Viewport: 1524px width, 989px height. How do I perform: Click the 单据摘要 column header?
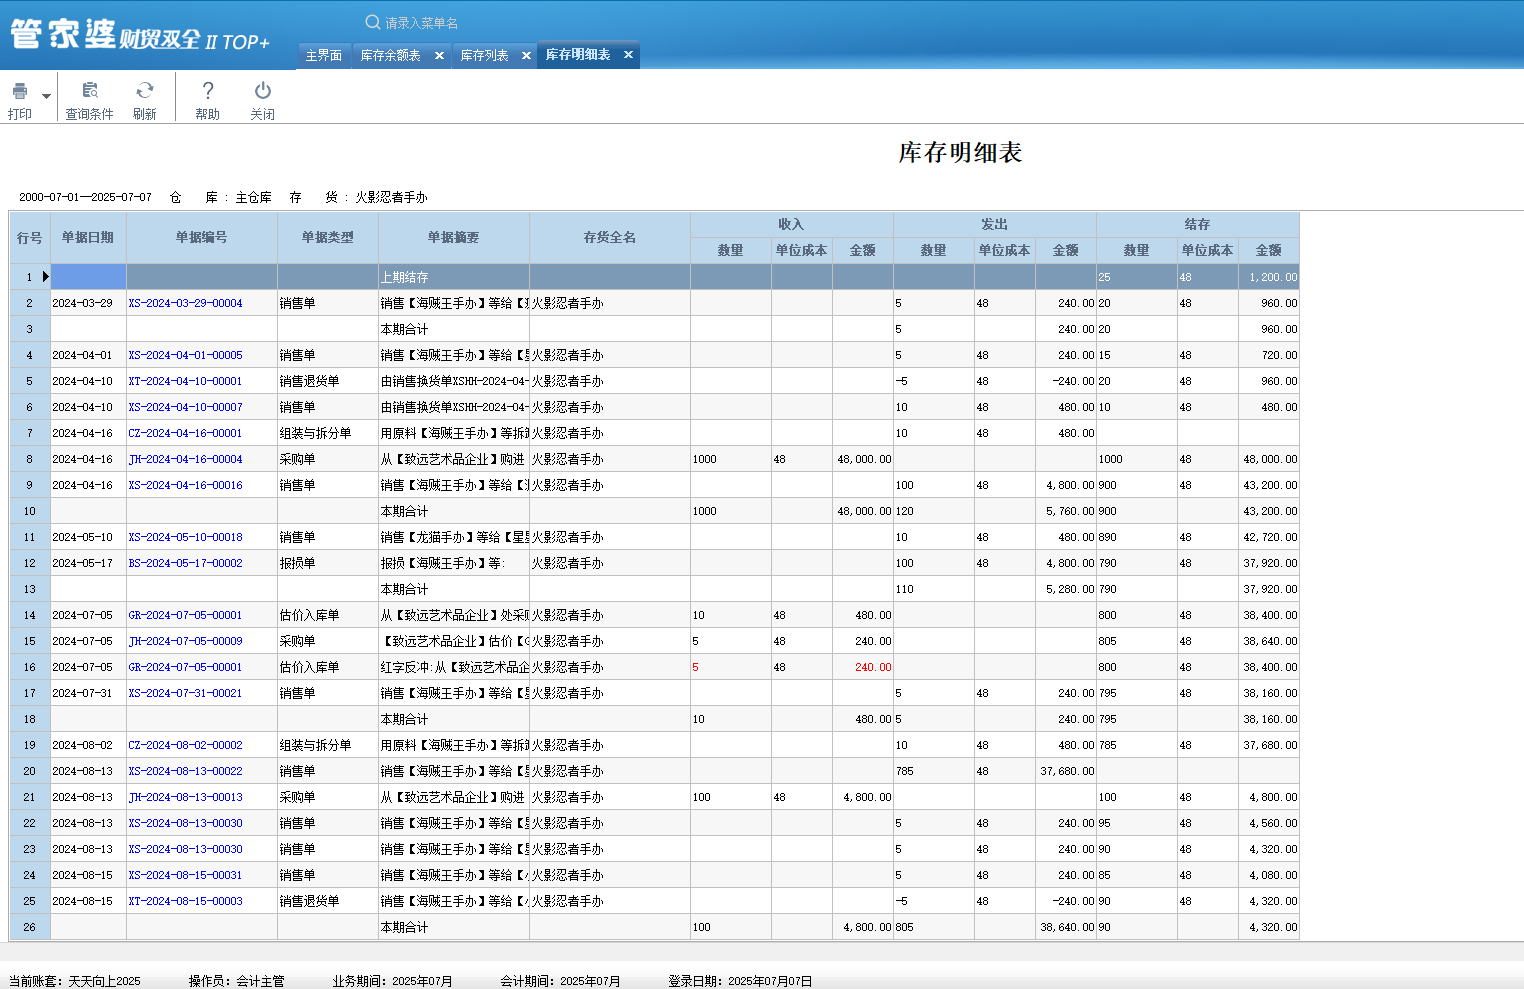(454, 238)
